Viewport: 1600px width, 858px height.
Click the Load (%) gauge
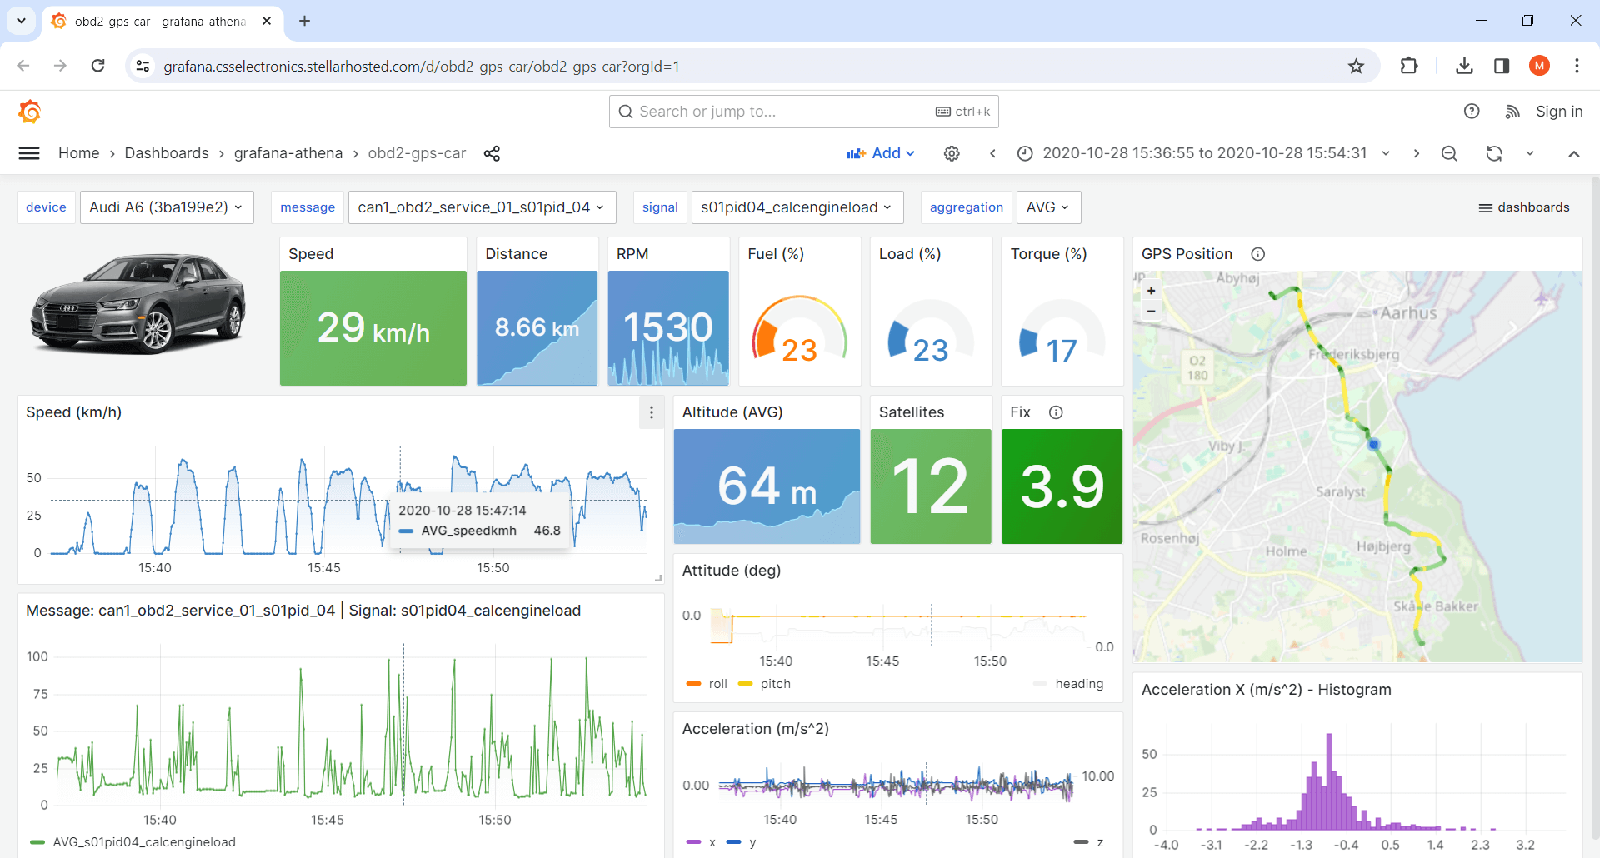tap(930, 329)
